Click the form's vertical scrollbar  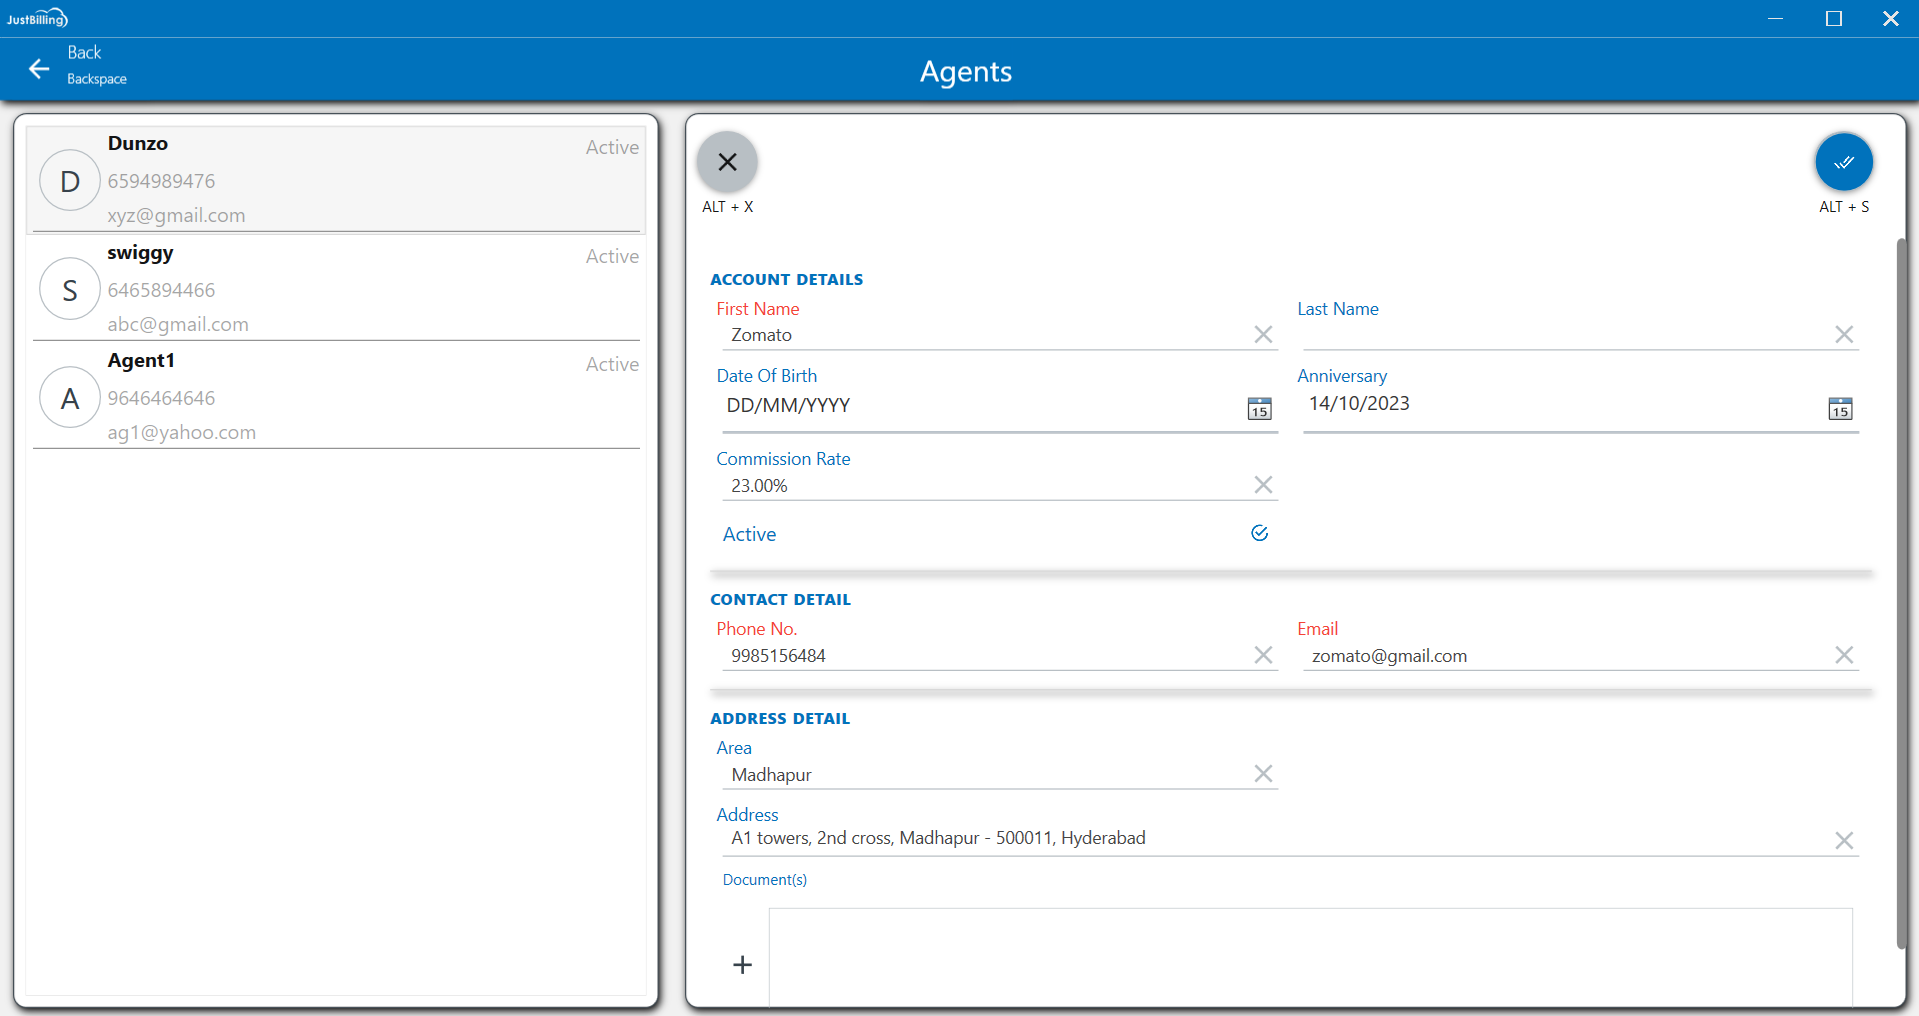(x=1901, y=590)
